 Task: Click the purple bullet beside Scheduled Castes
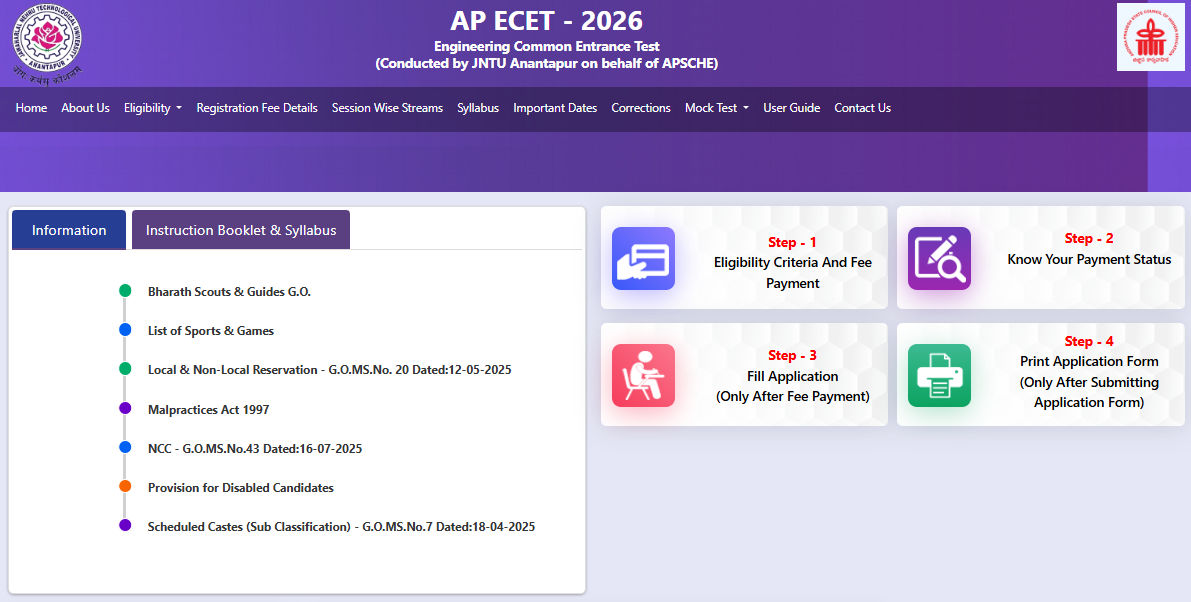pos(125,525)
